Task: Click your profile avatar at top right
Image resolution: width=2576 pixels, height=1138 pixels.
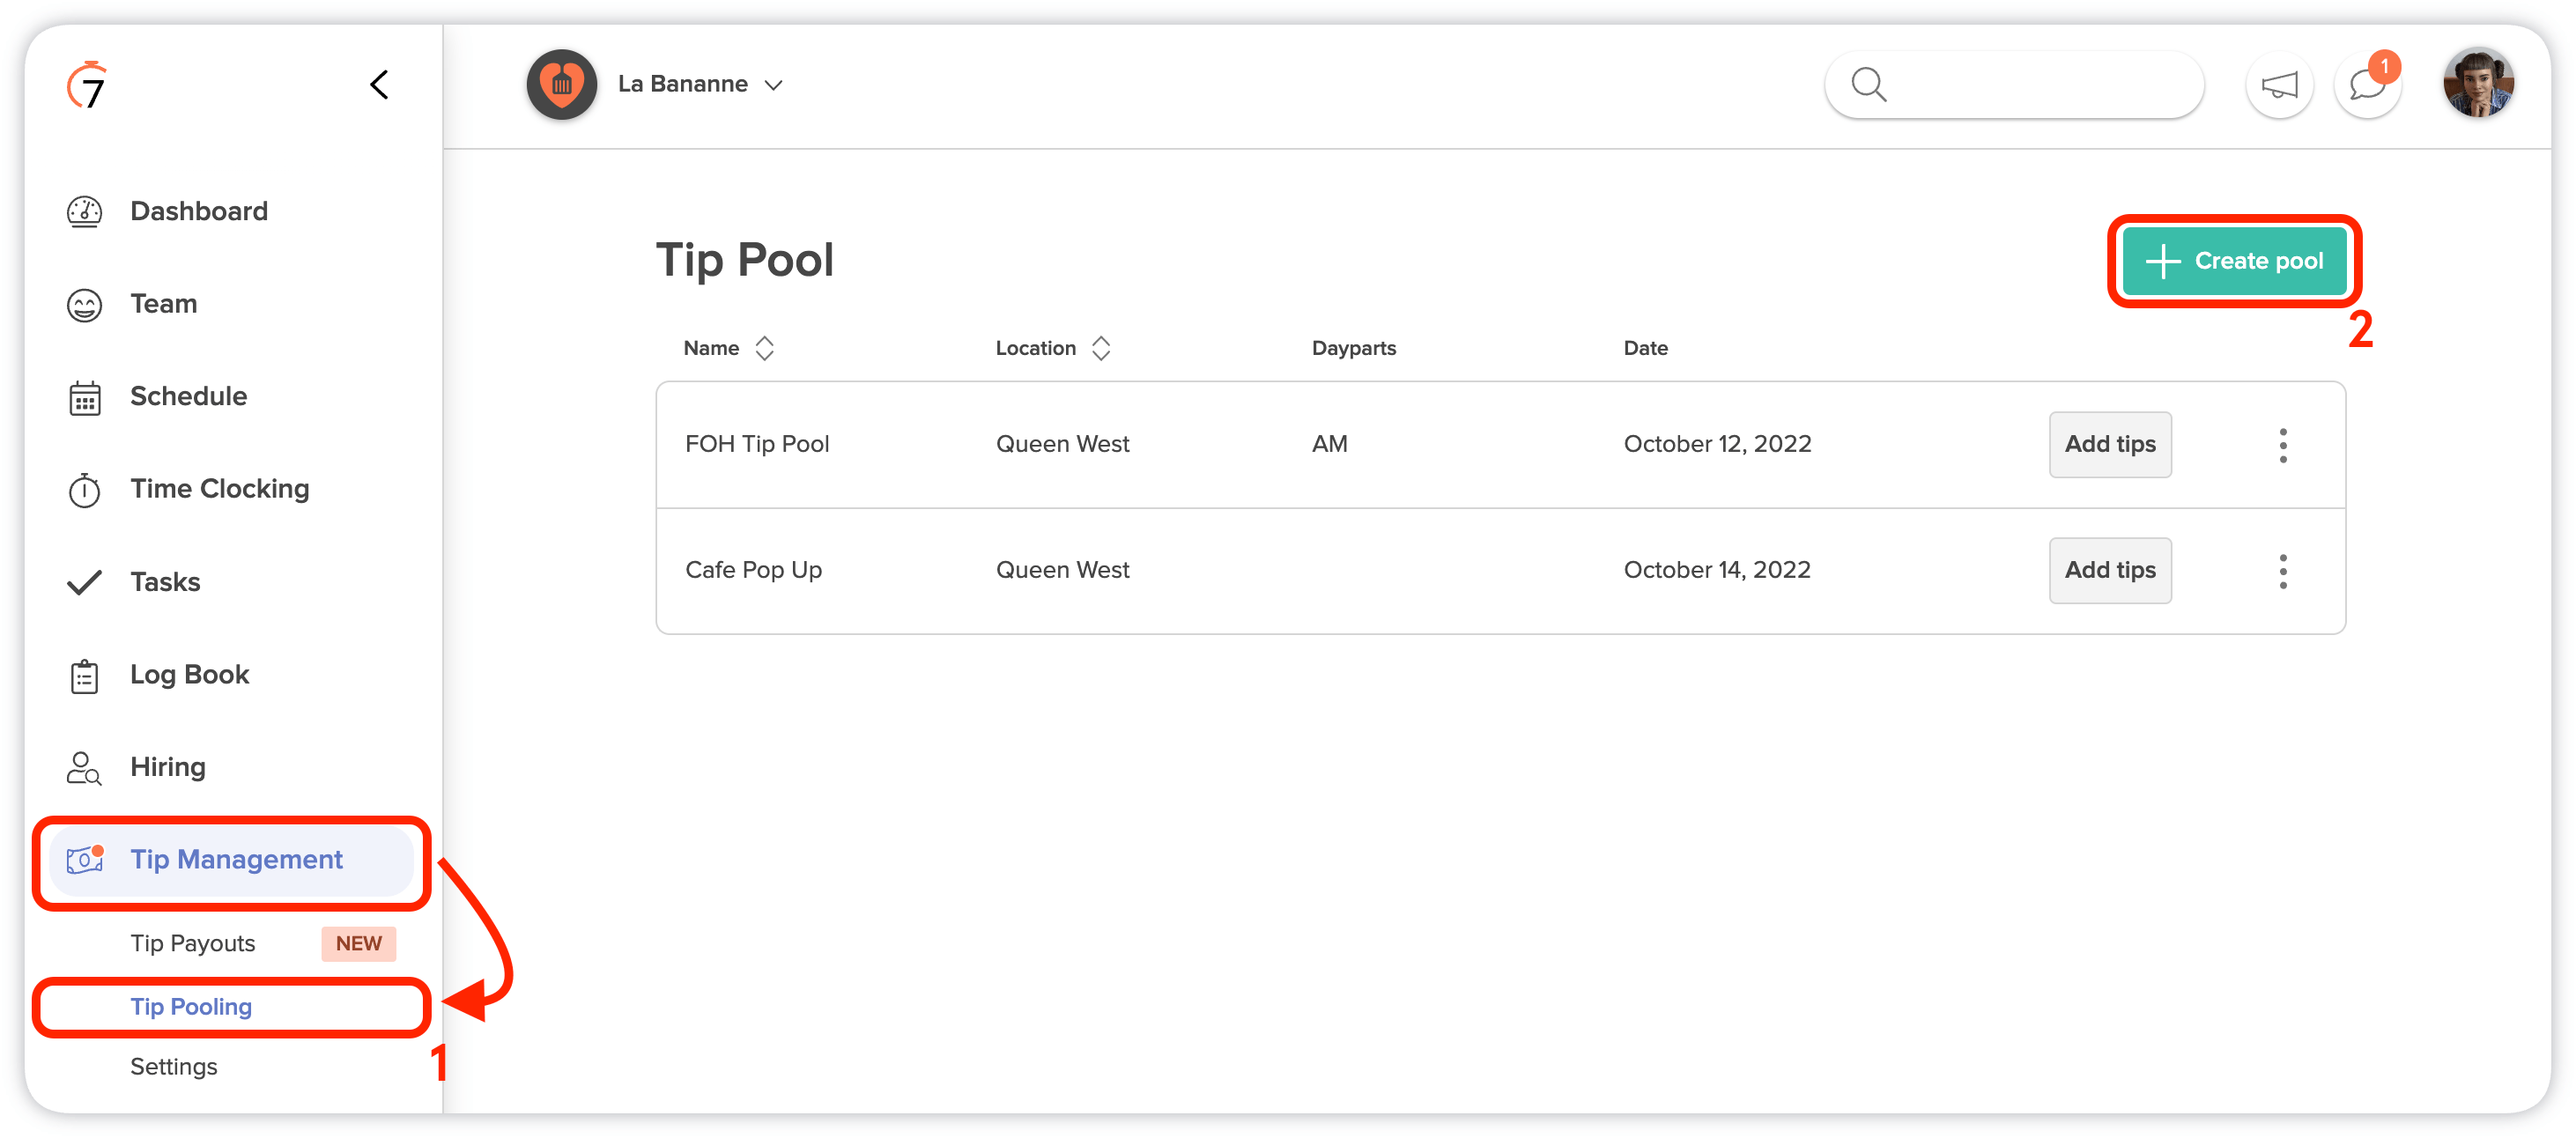Action: click(2478, 82)
